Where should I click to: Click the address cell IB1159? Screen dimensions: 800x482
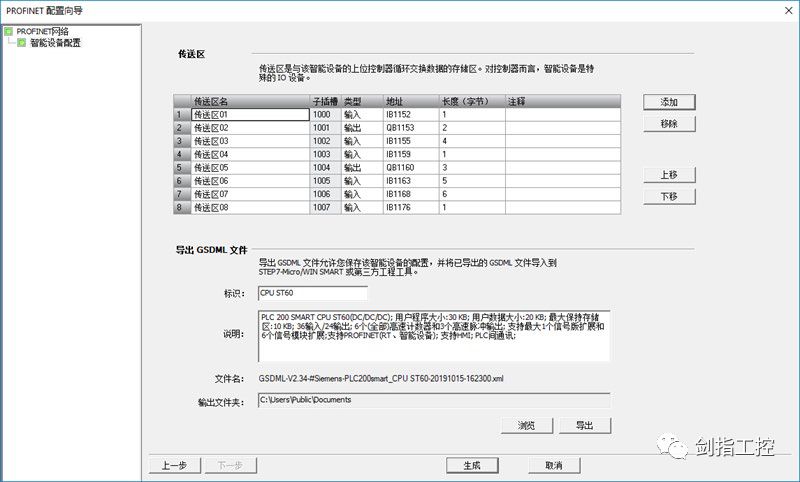411,155
